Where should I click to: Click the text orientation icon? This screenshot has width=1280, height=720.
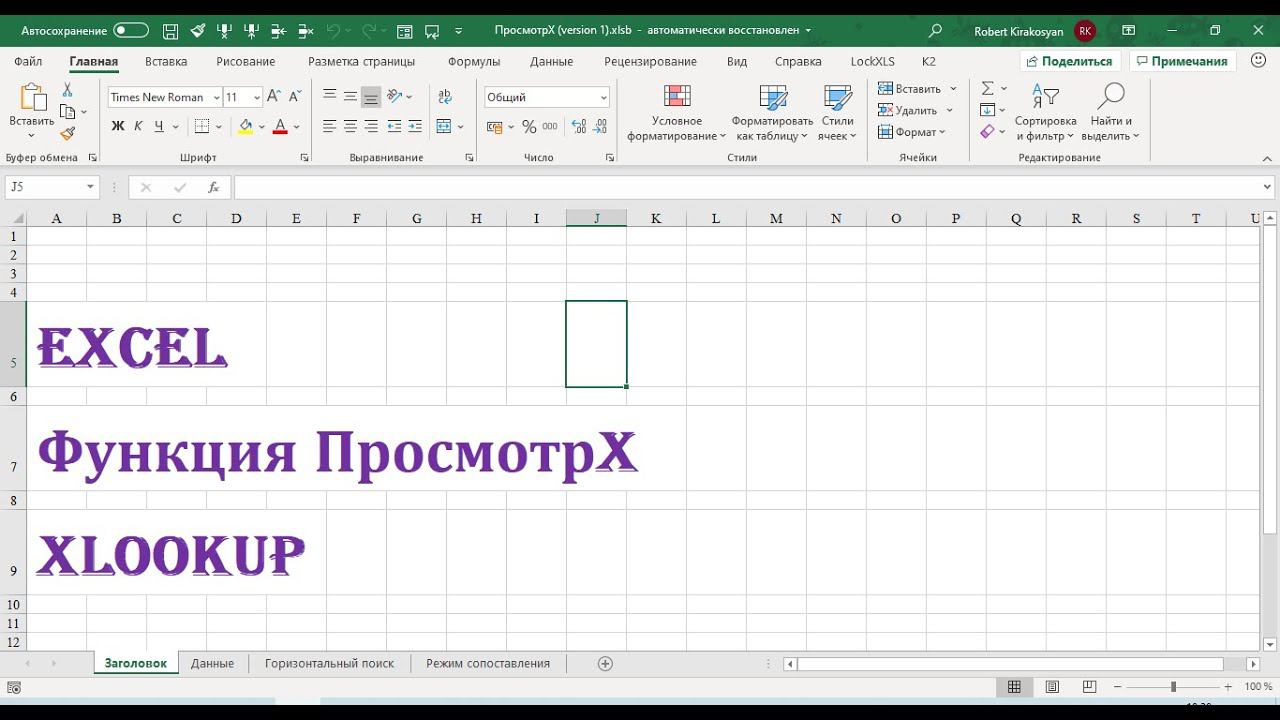pos(395,96)
